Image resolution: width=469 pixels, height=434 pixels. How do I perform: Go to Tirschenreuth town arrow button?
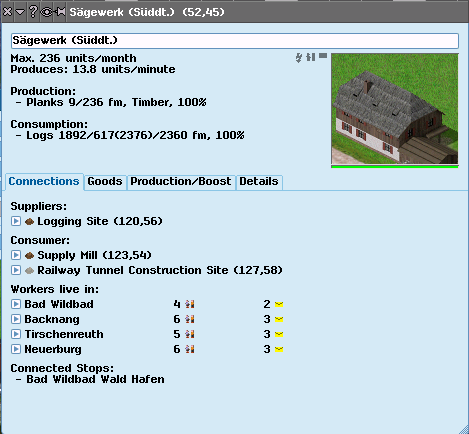click(x=16, y=334)
